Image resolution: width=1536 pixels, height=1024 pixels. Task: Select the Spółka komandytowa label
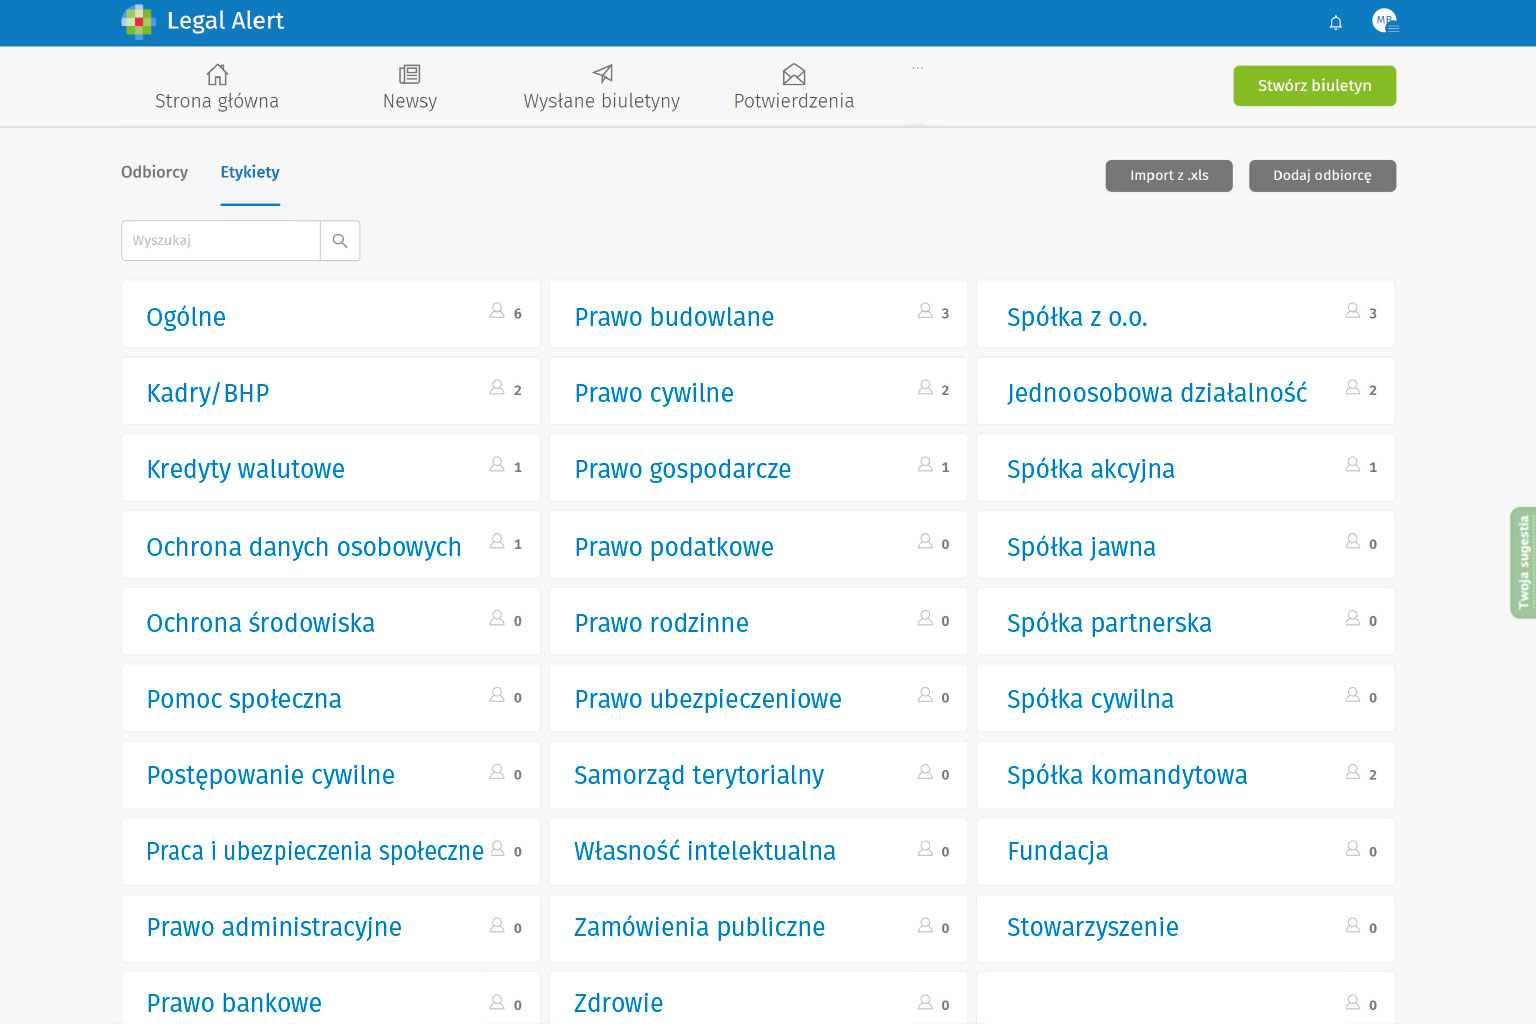click(1127, 775)
